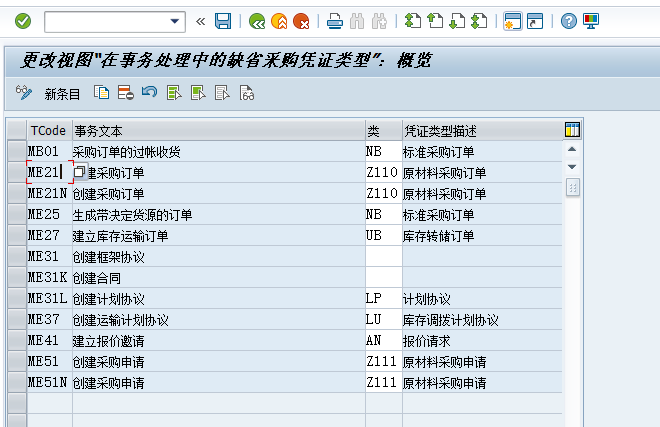
Task: Select the ME25 row selector
Action: (17, 214)
